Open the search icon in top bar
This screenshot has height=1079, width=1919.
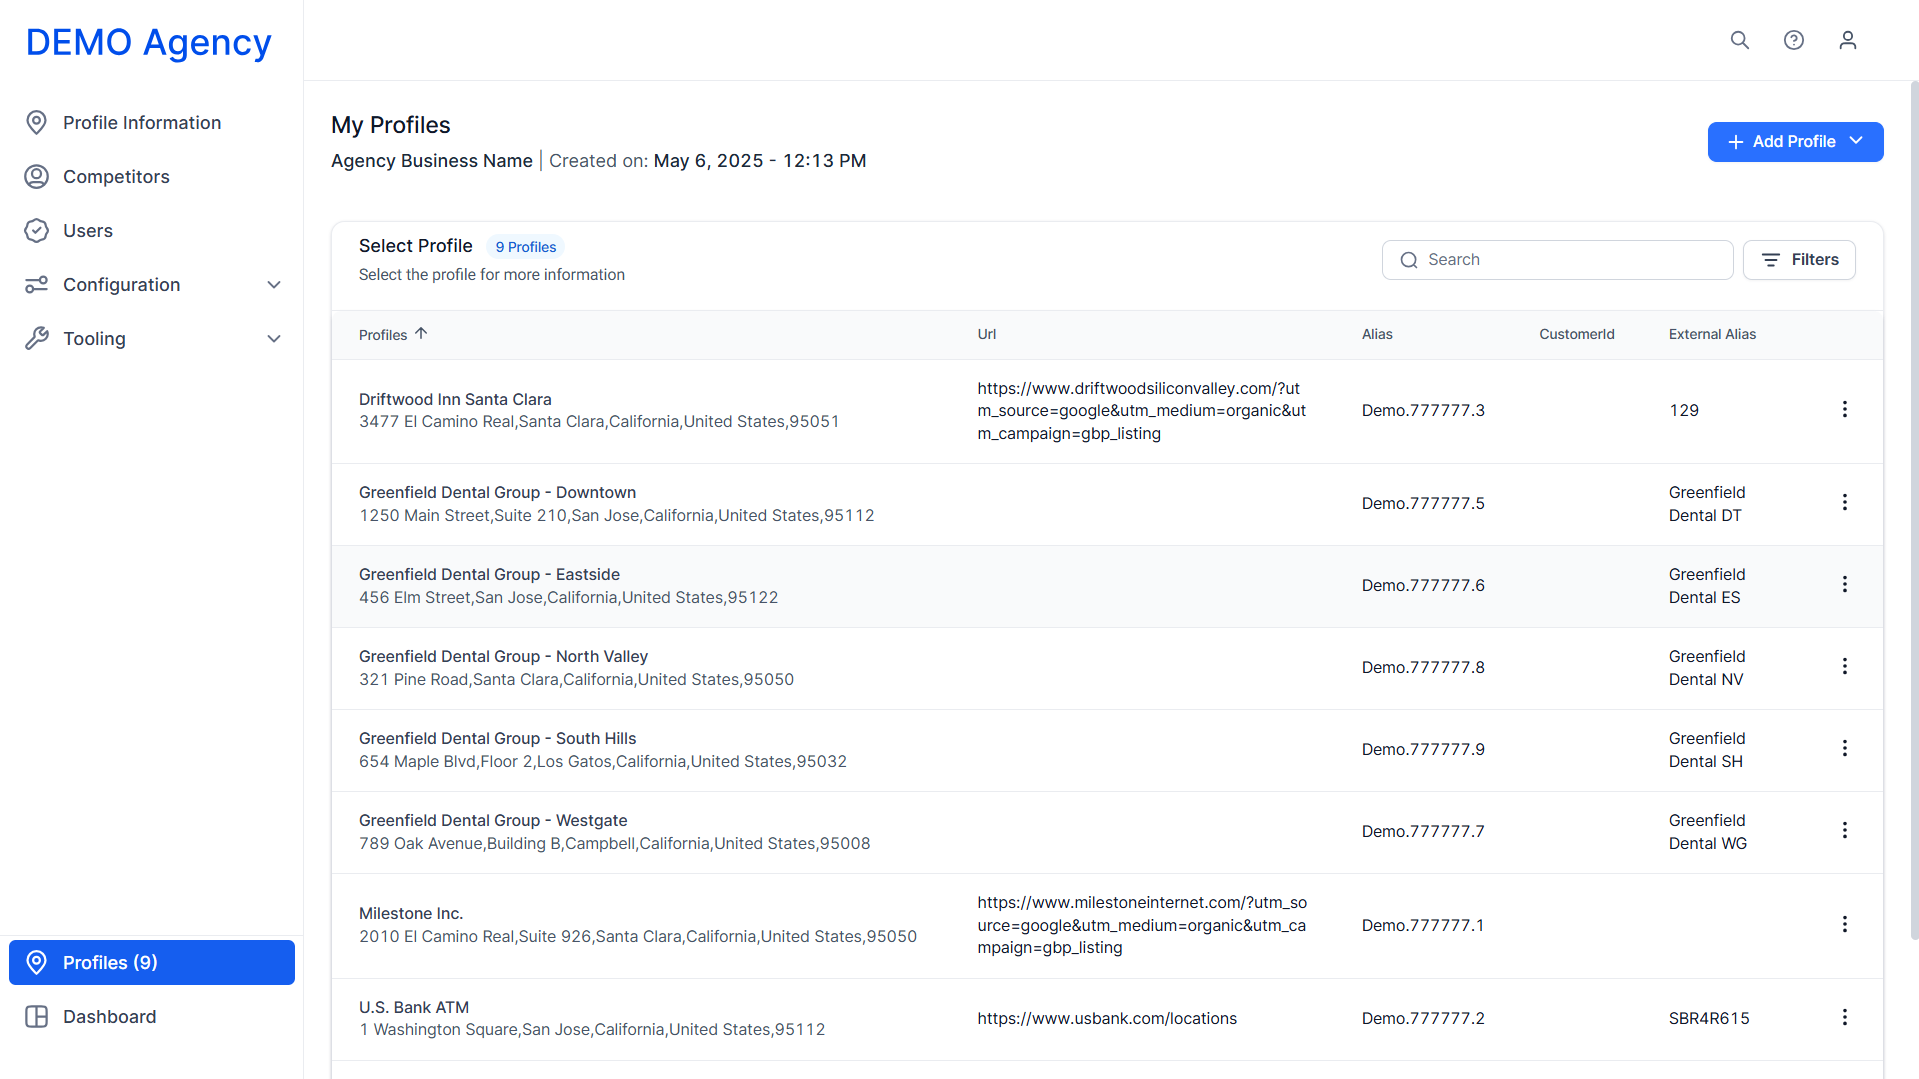[1740, 40]
